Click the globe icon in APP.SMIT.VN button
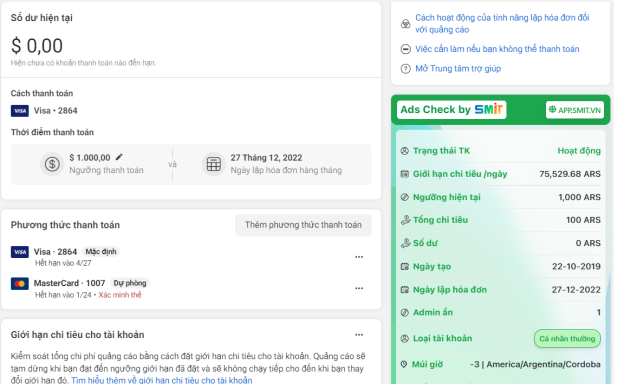624x384 pixels. pyautogui.click(x=552, y=109)
